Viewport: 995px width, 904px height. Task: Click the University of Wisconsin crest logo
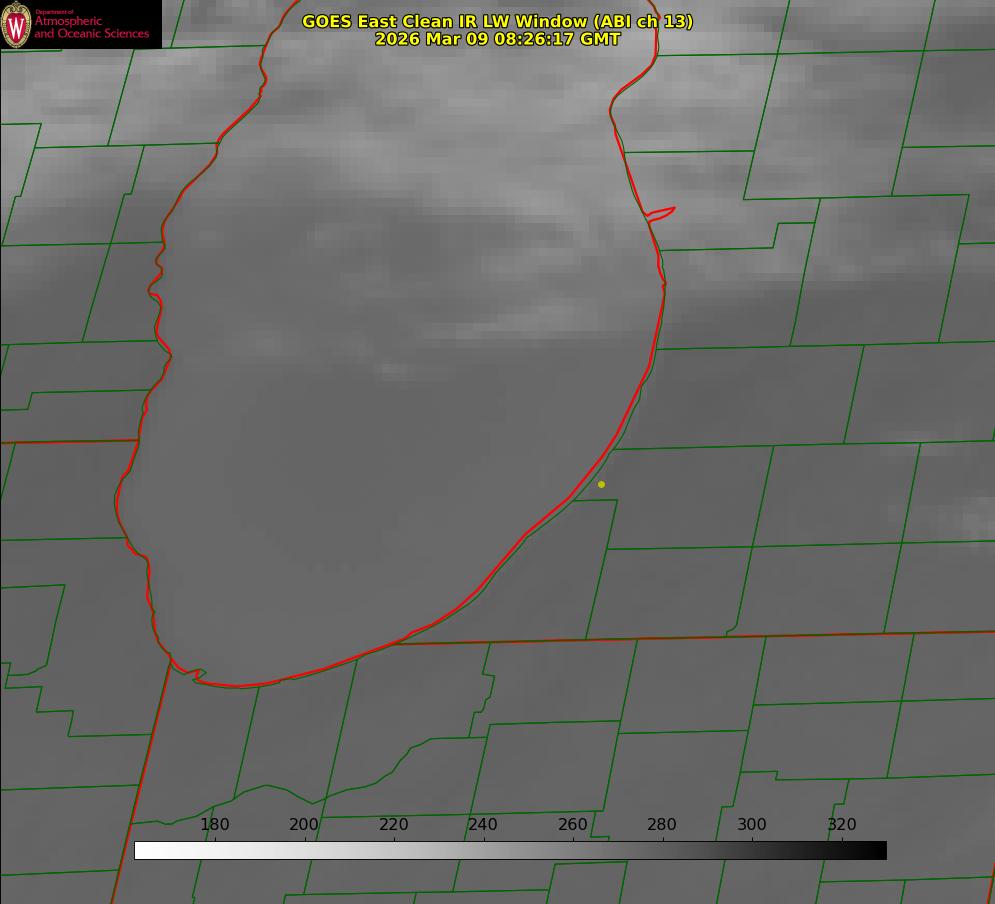pyautogui.click(x=17, y=24)
